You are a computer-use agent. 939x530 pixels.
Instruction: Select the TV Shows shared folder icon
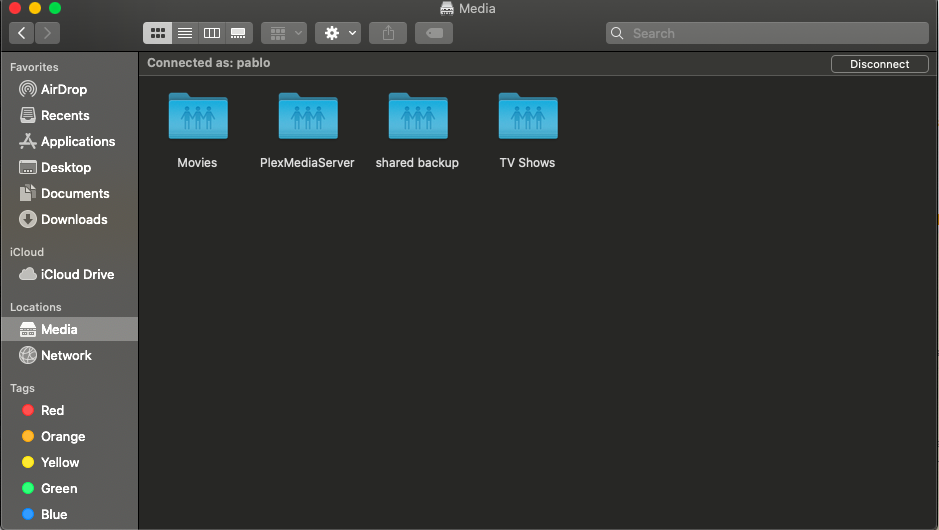[x=528, y=116]
